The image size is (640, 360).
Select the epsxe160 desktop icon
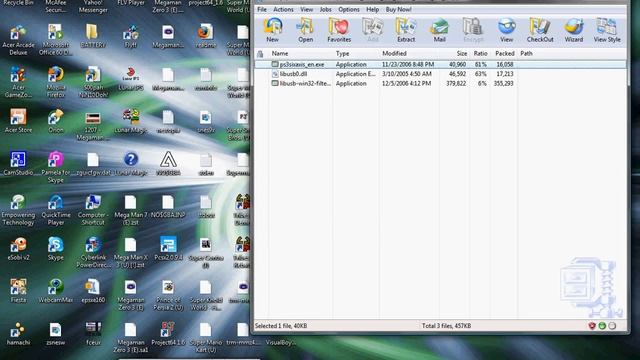click(93, 291)
